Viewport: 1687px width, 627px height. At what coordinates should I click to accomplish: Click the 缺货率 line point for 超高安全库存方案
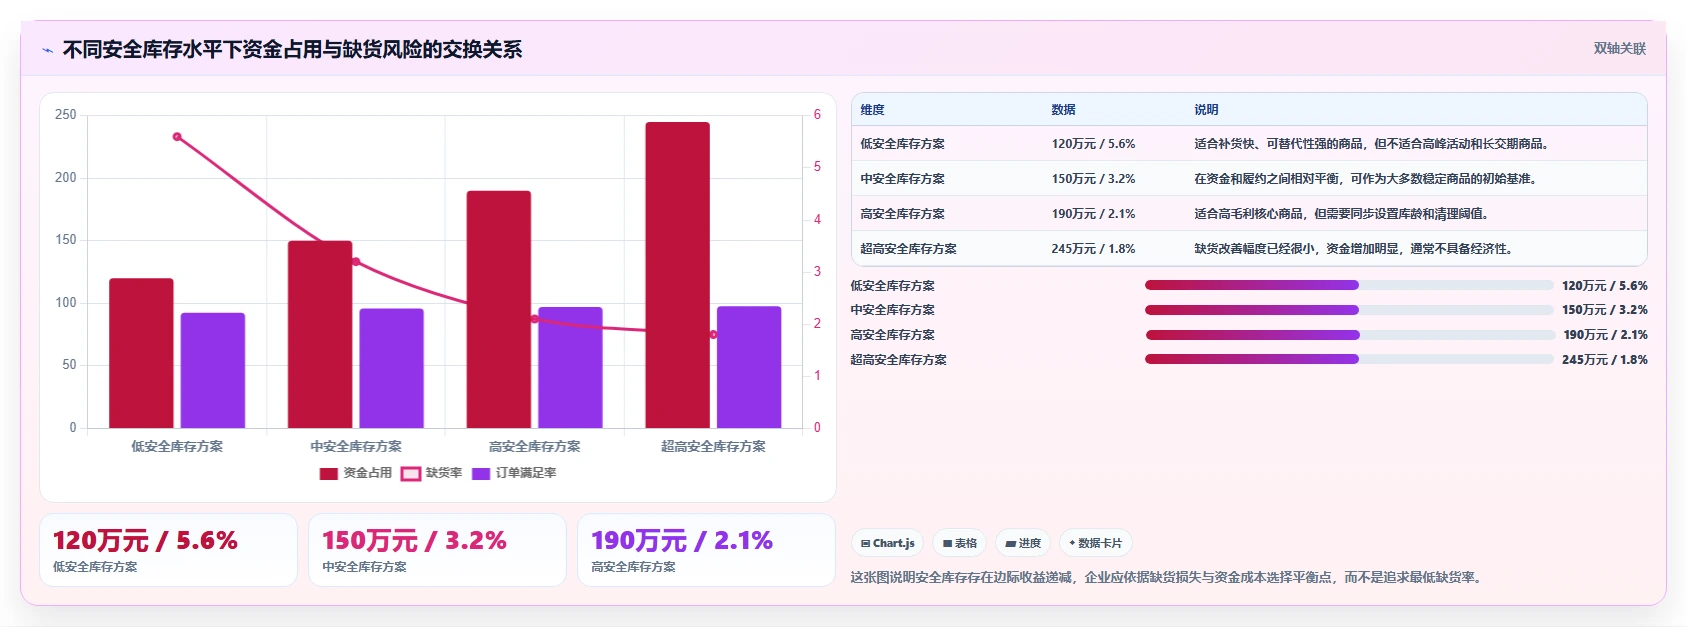[x=713, y=335]
